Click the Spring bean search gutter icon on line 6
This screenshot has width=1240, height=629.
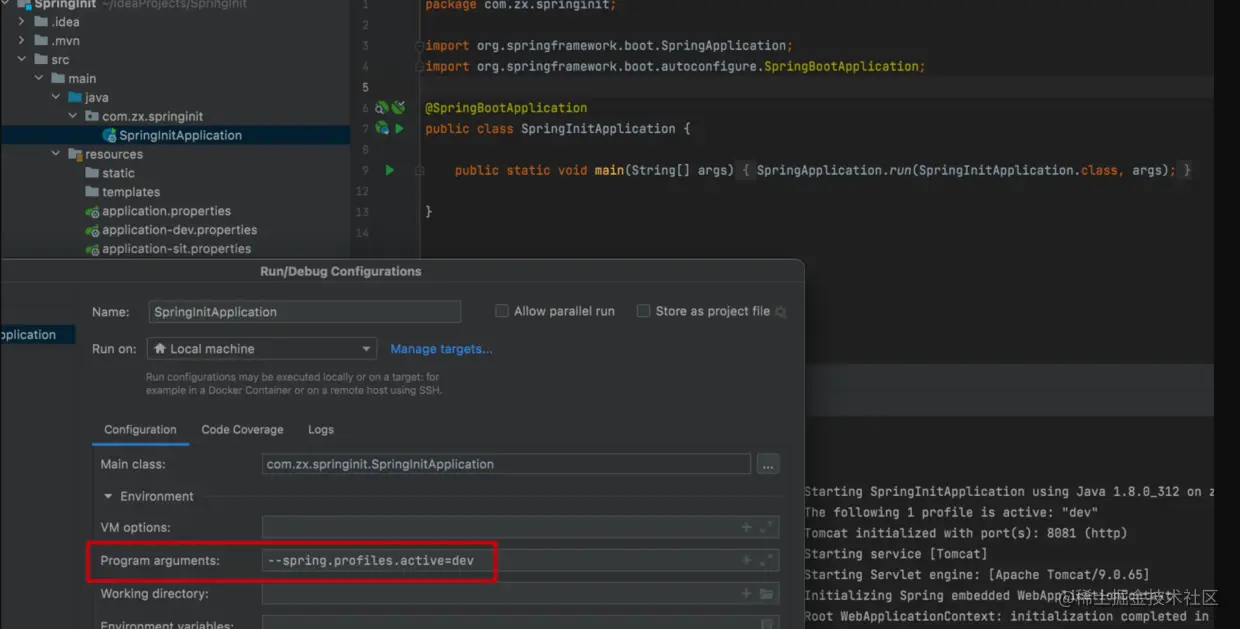382,108
